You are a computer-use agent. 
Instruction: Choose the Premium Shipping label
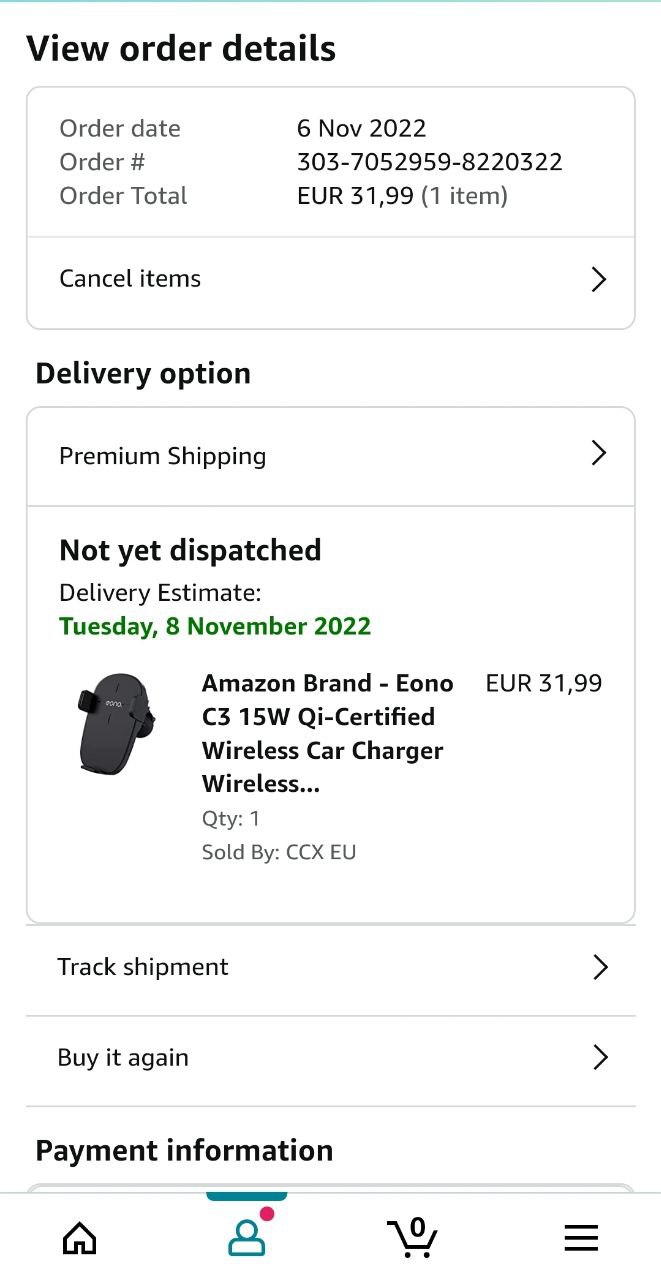[x=162, y=456]
